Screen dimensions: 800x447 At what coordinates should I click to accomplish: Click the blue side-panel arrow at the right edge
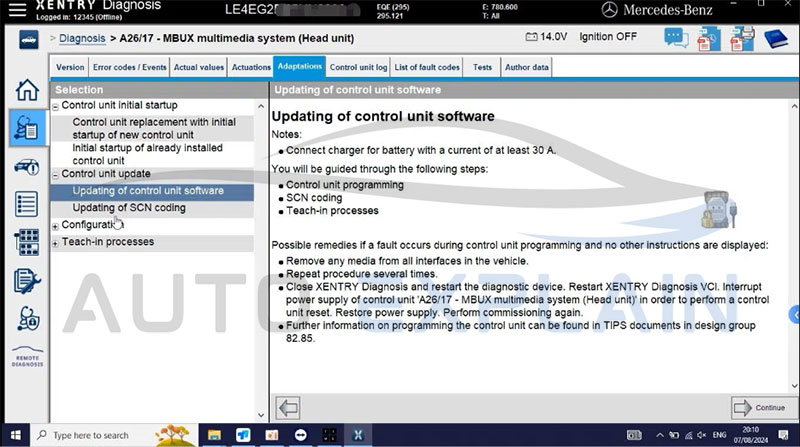(x=794, y=314)
